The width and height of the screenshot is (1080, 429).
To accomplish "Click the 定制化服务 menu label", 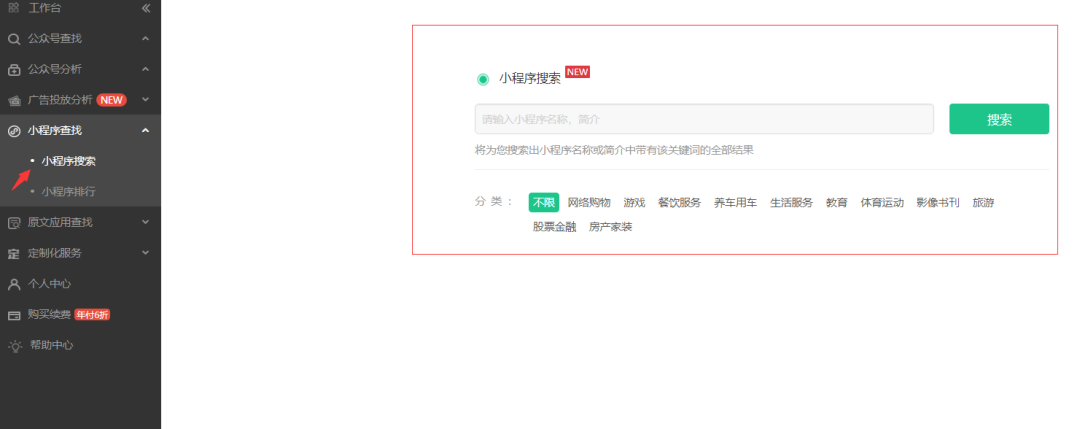I will tap(54, 253).
